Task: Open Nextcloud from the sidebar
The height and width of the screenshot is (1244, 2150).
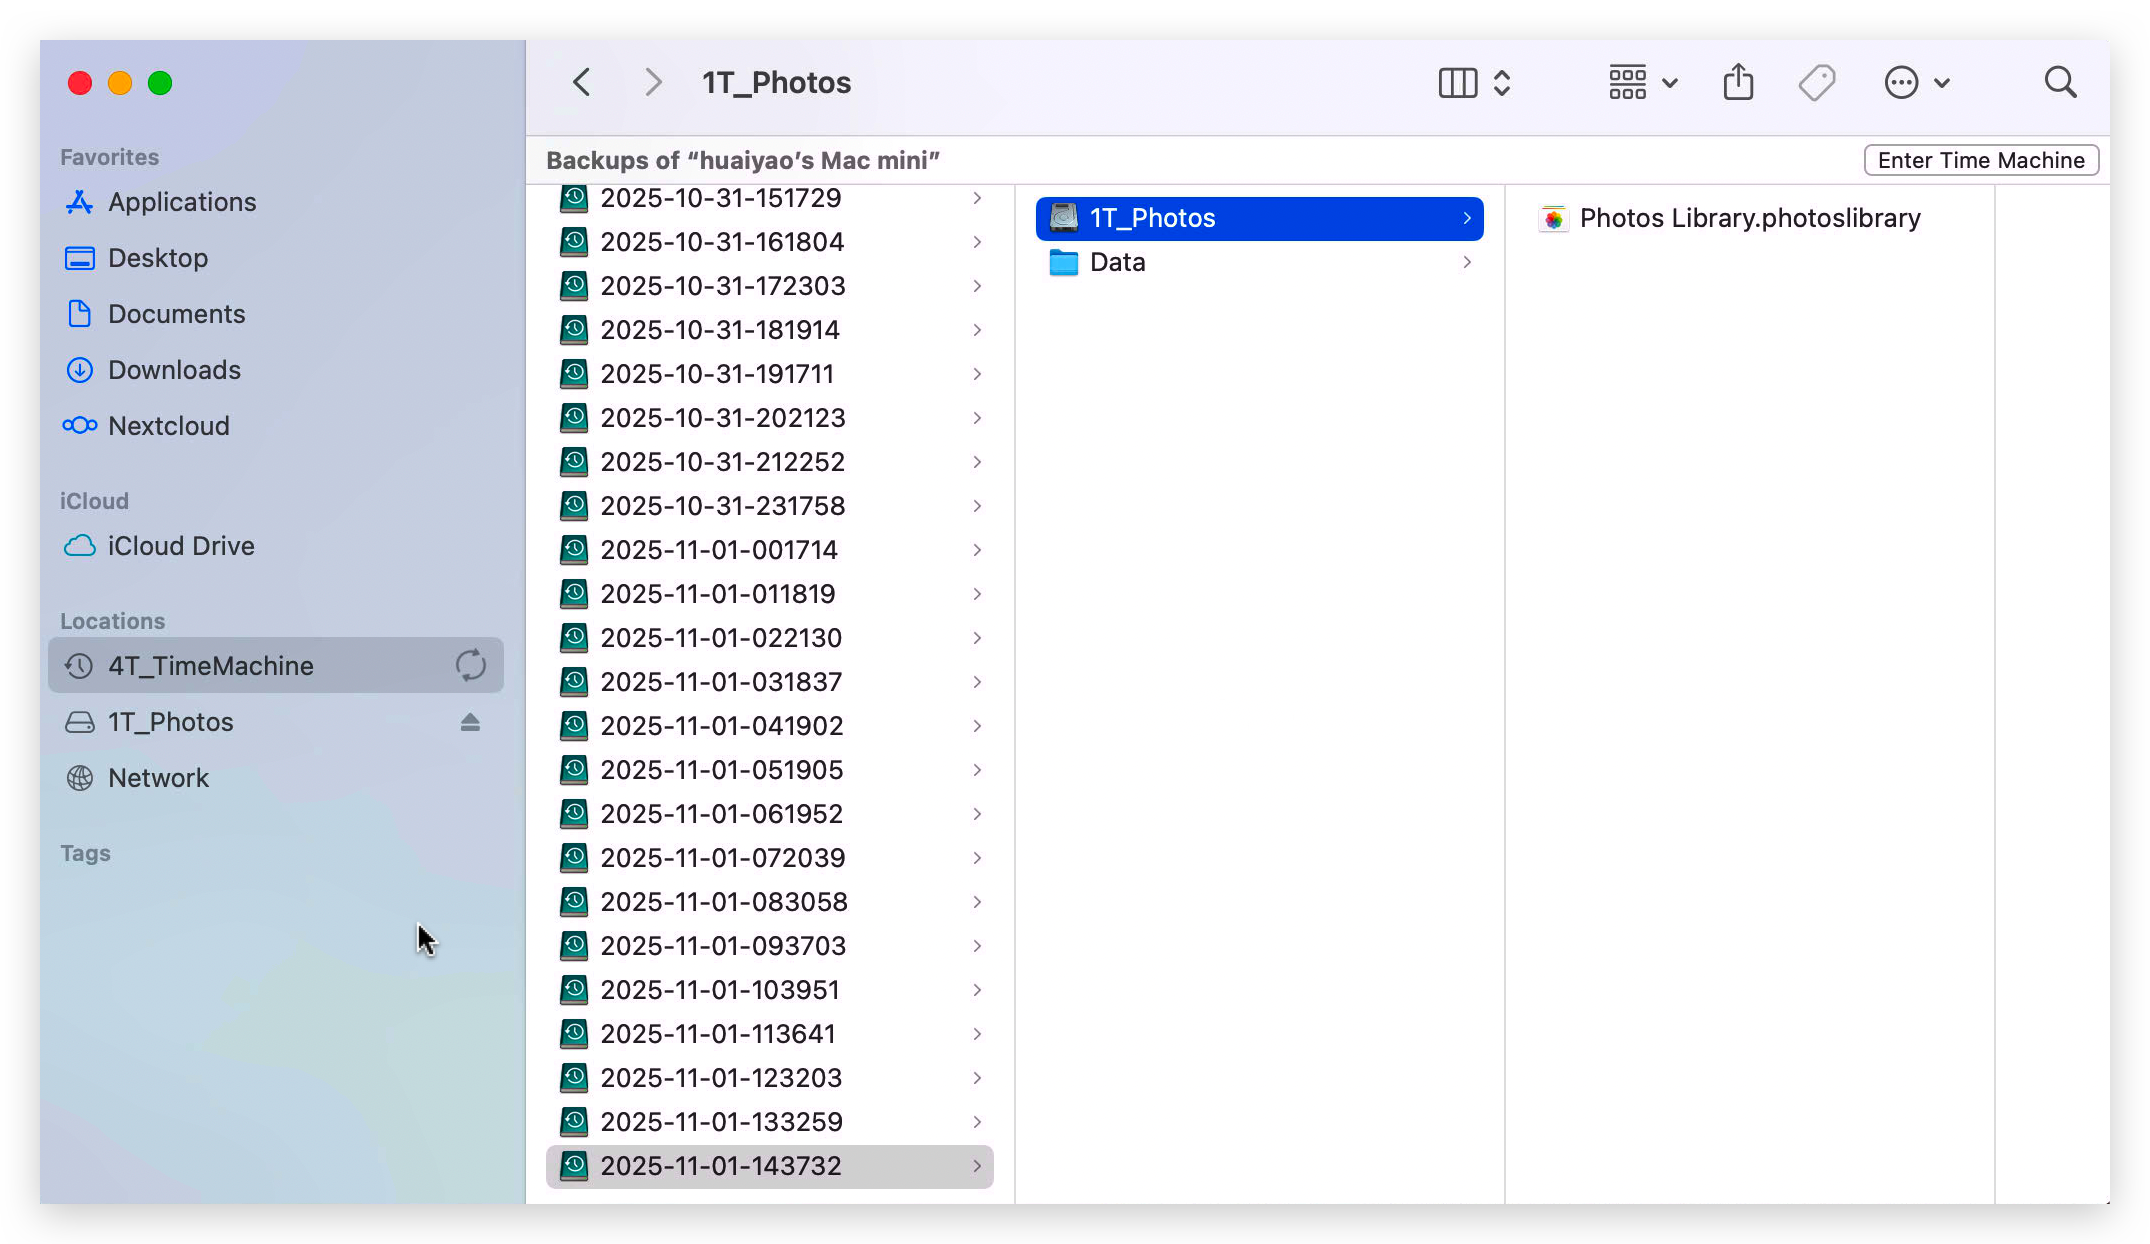Action: [168, 426]
